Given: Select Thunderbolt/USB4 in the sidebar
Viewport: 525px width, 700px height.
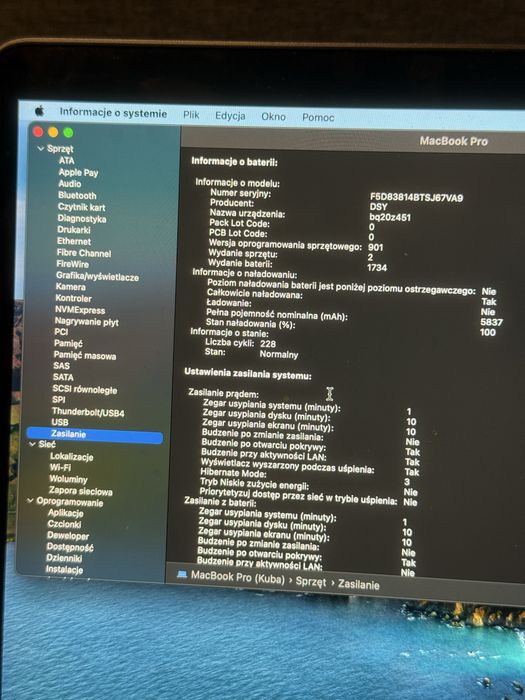Looking at the screenshot, I should coord(88,412).
